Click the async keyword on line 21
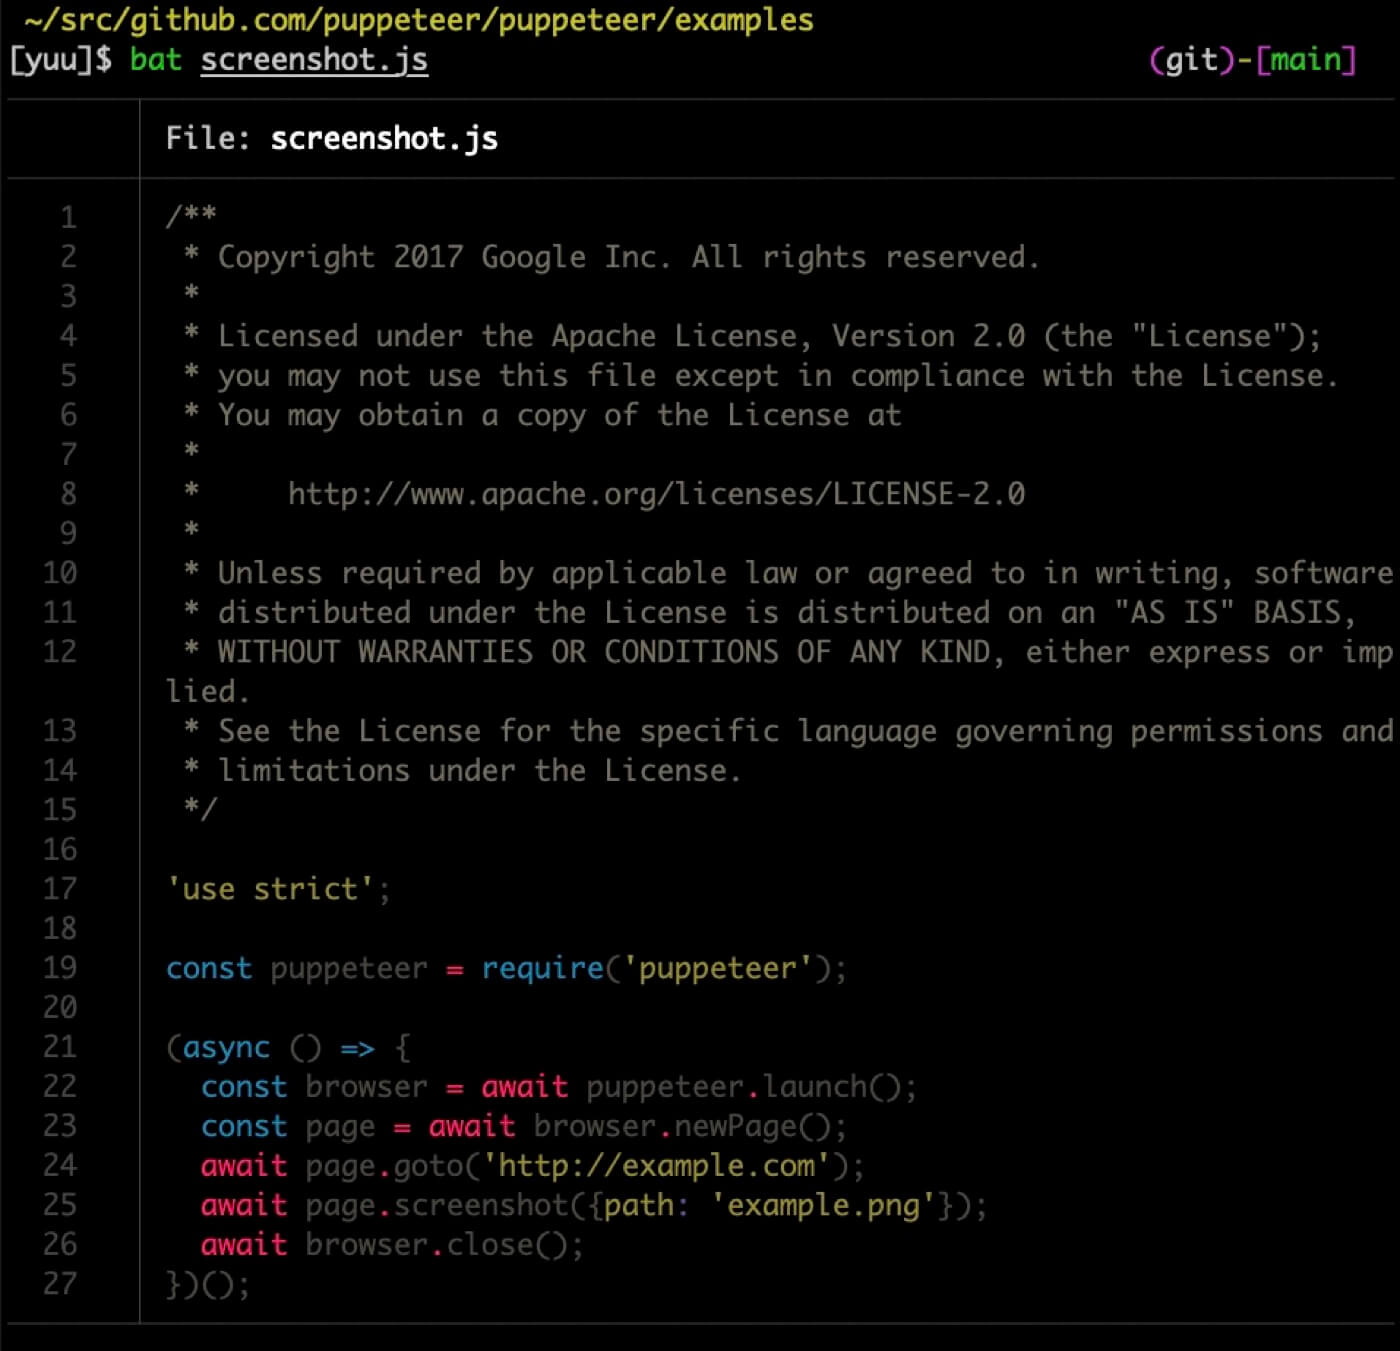1400x1351 pixels. pos(226,1048)
